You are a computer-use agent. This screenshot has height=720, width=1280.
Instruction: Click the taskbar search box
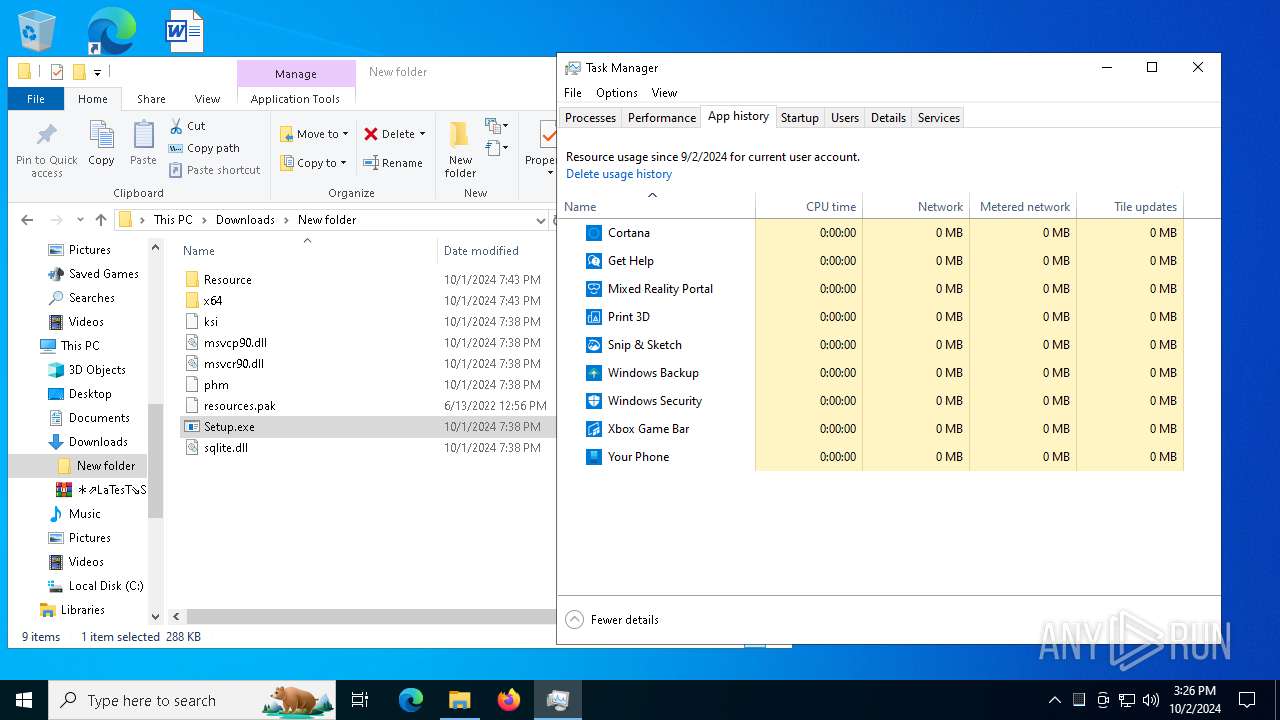(192, 700)
